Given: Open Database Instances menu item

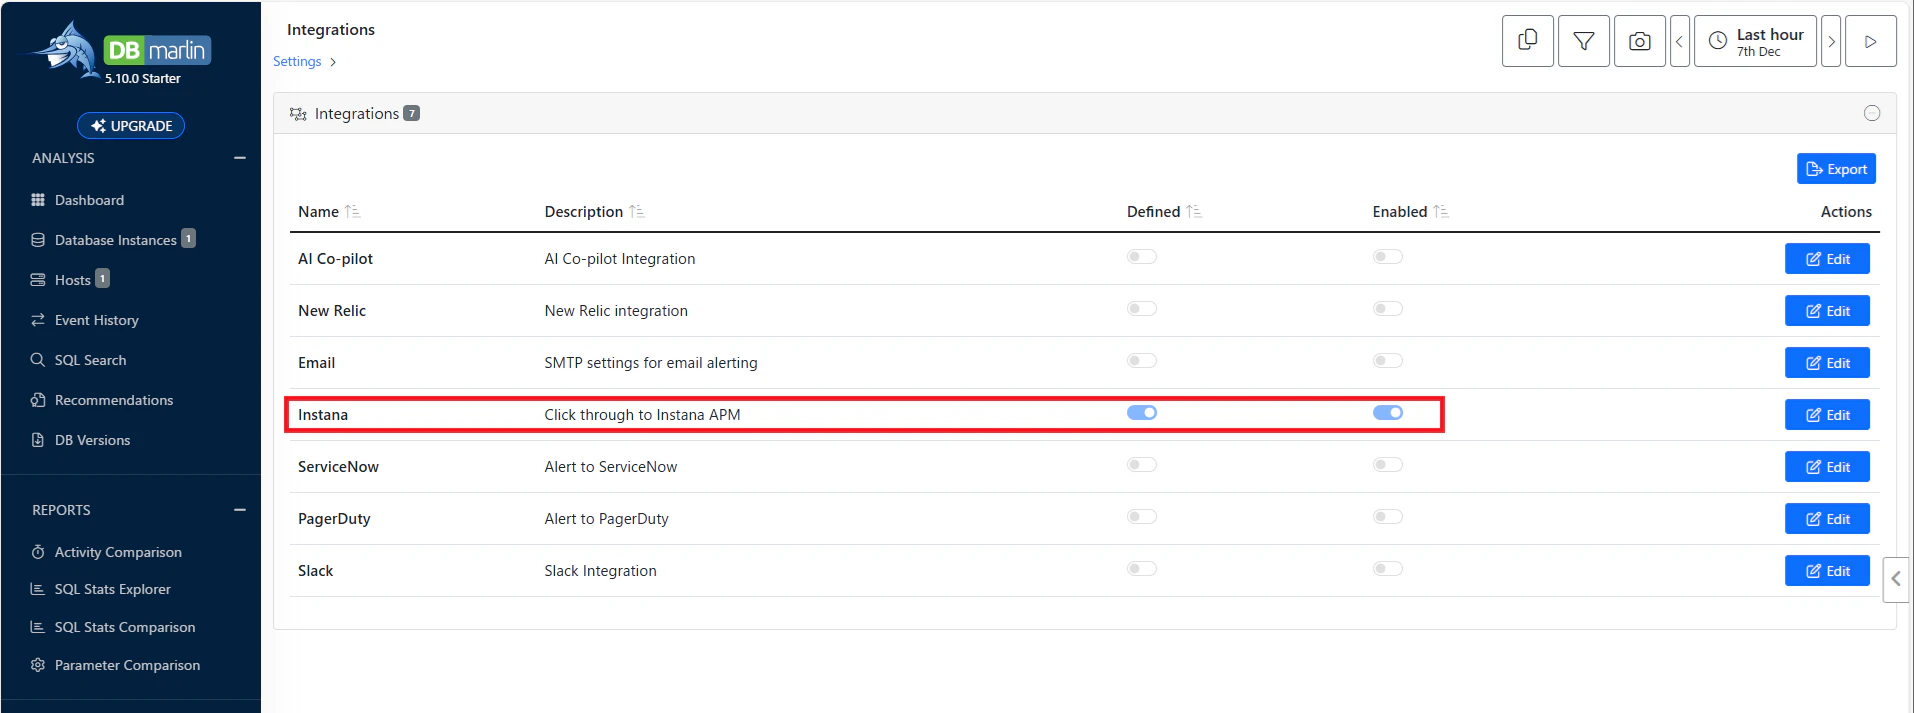Looking at the screenshot, I should click(x=115, y=240).
